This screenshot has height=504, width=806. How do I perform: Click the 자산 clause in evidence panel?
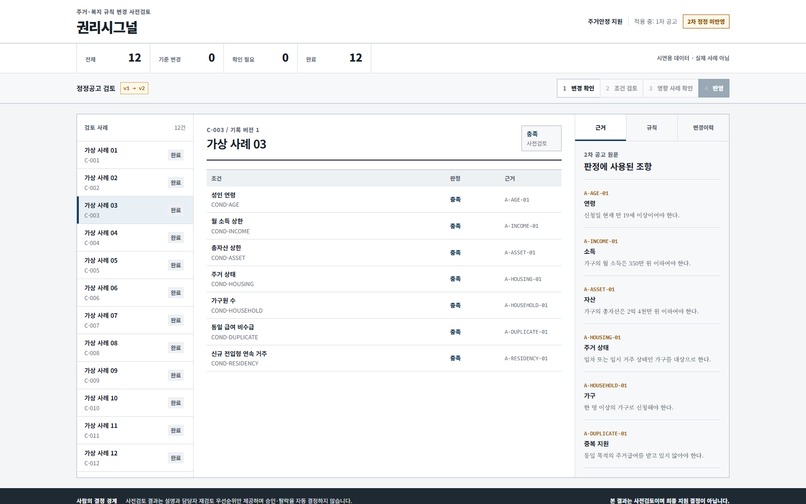(x=651, y=300)
